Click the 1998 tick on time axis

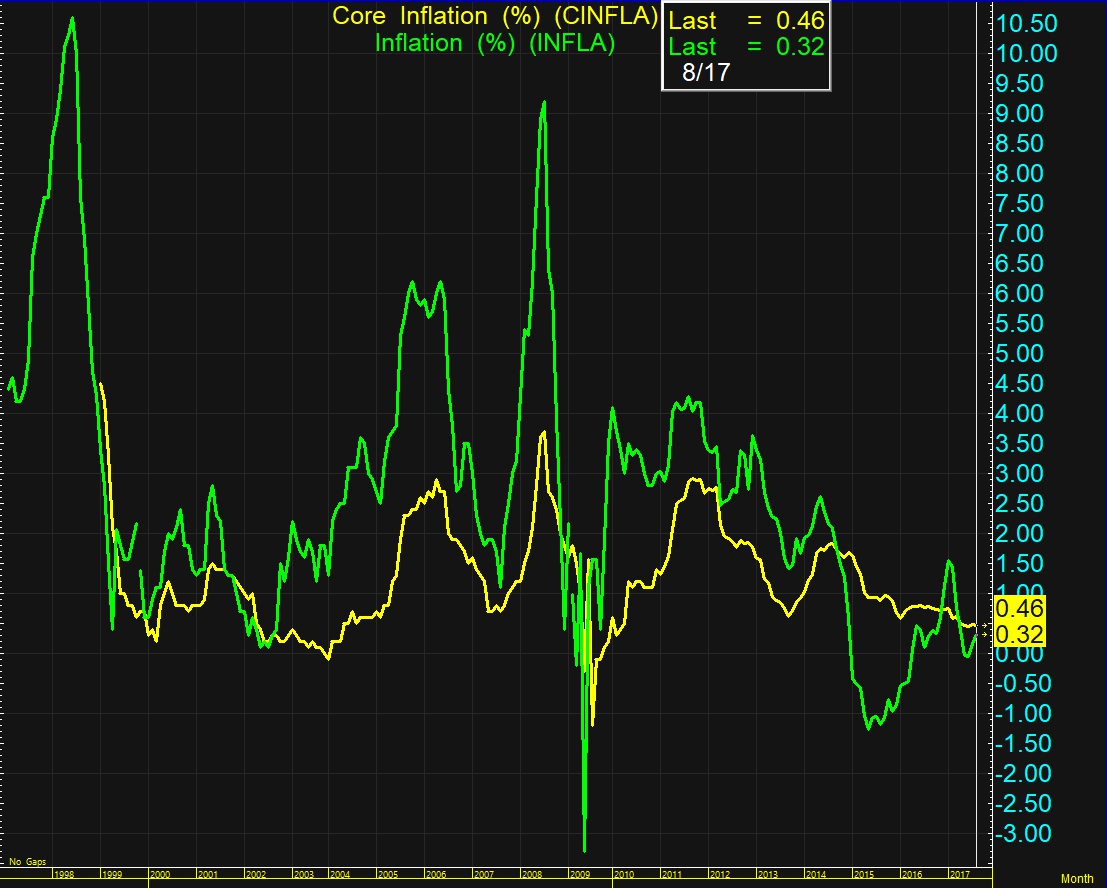click(x=63, y=874)
